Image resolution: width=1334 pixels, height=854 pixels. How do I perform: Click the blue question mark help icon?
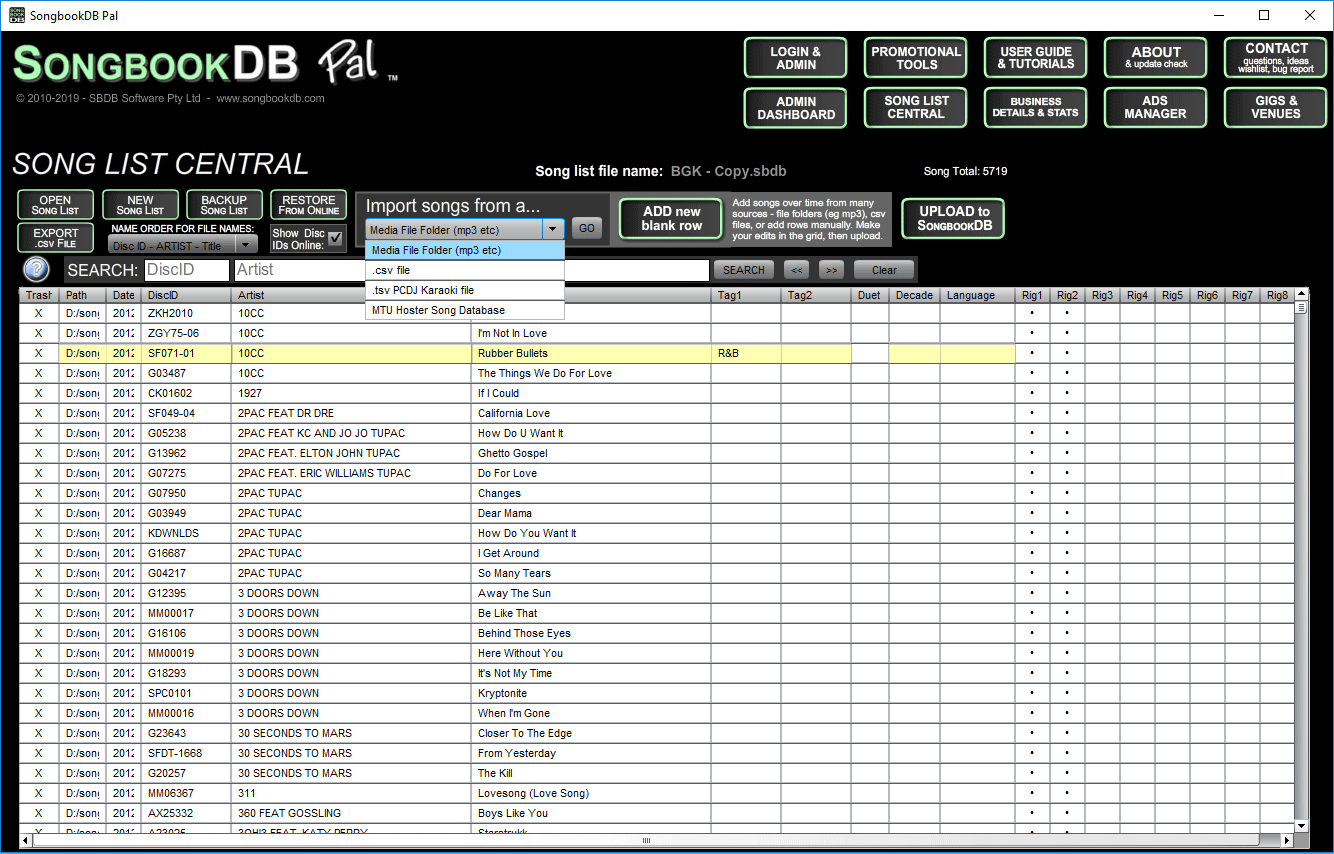pyautogui.click(x=37, y=268)
